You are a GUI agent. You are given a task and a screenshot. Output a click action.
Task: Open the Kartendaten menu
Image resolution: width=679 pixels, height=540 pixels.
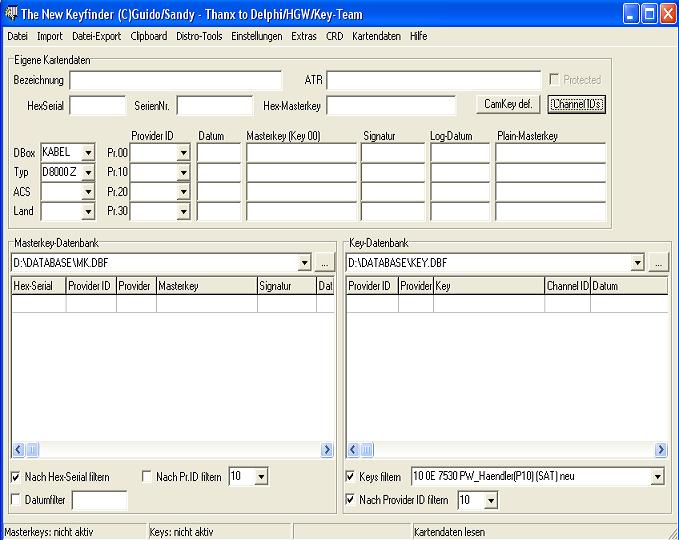pyautogui.click(x=376, y=36)
